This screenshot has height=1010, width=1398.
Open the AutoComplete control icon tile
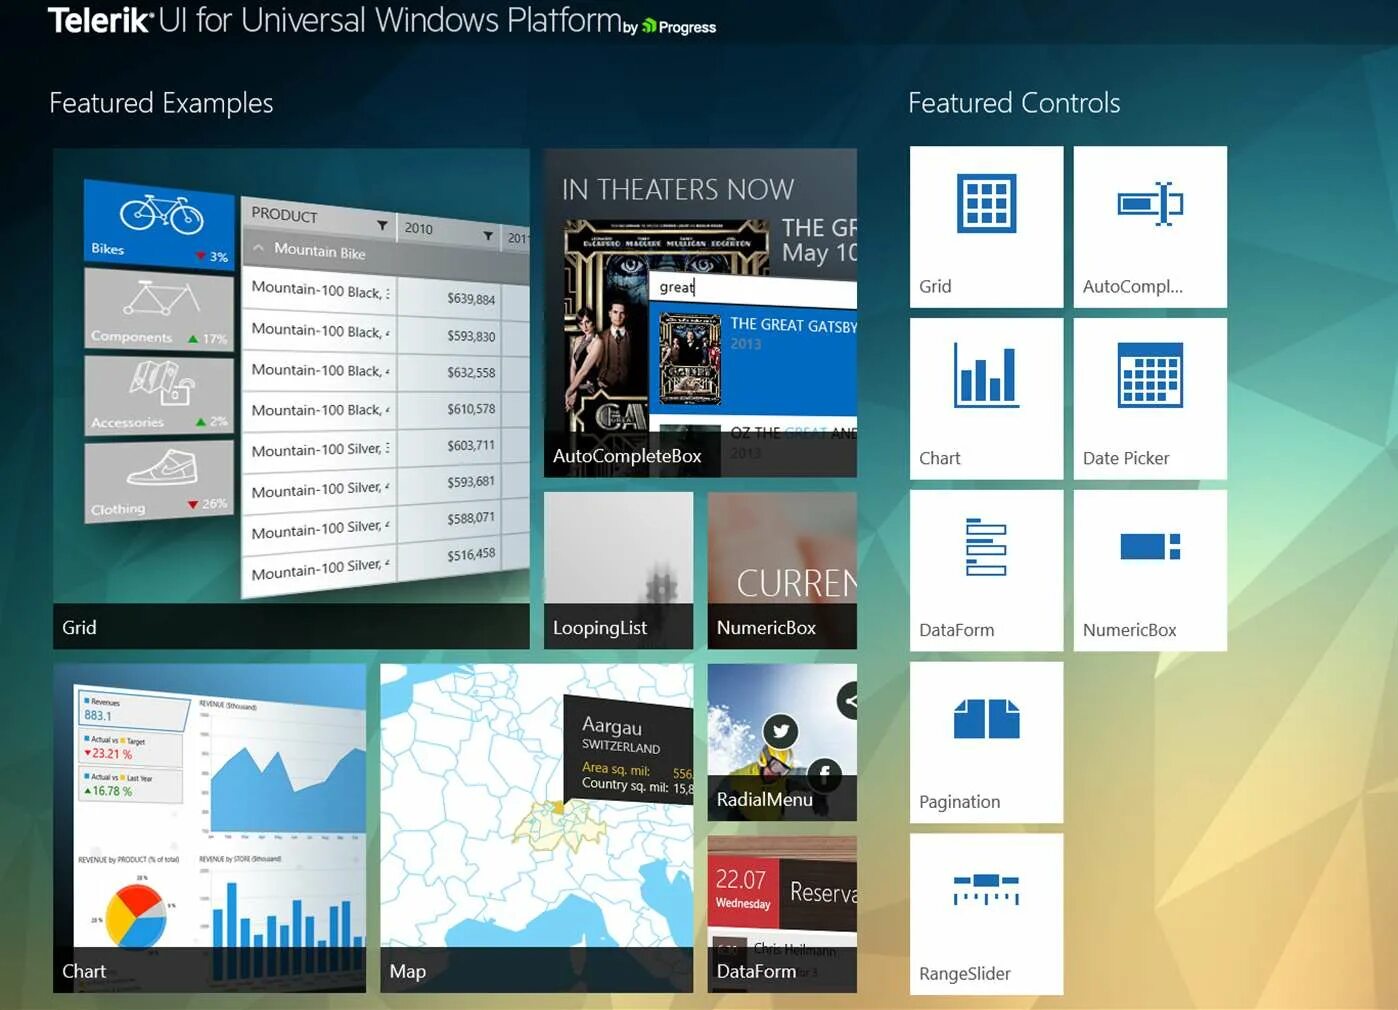1150,227
